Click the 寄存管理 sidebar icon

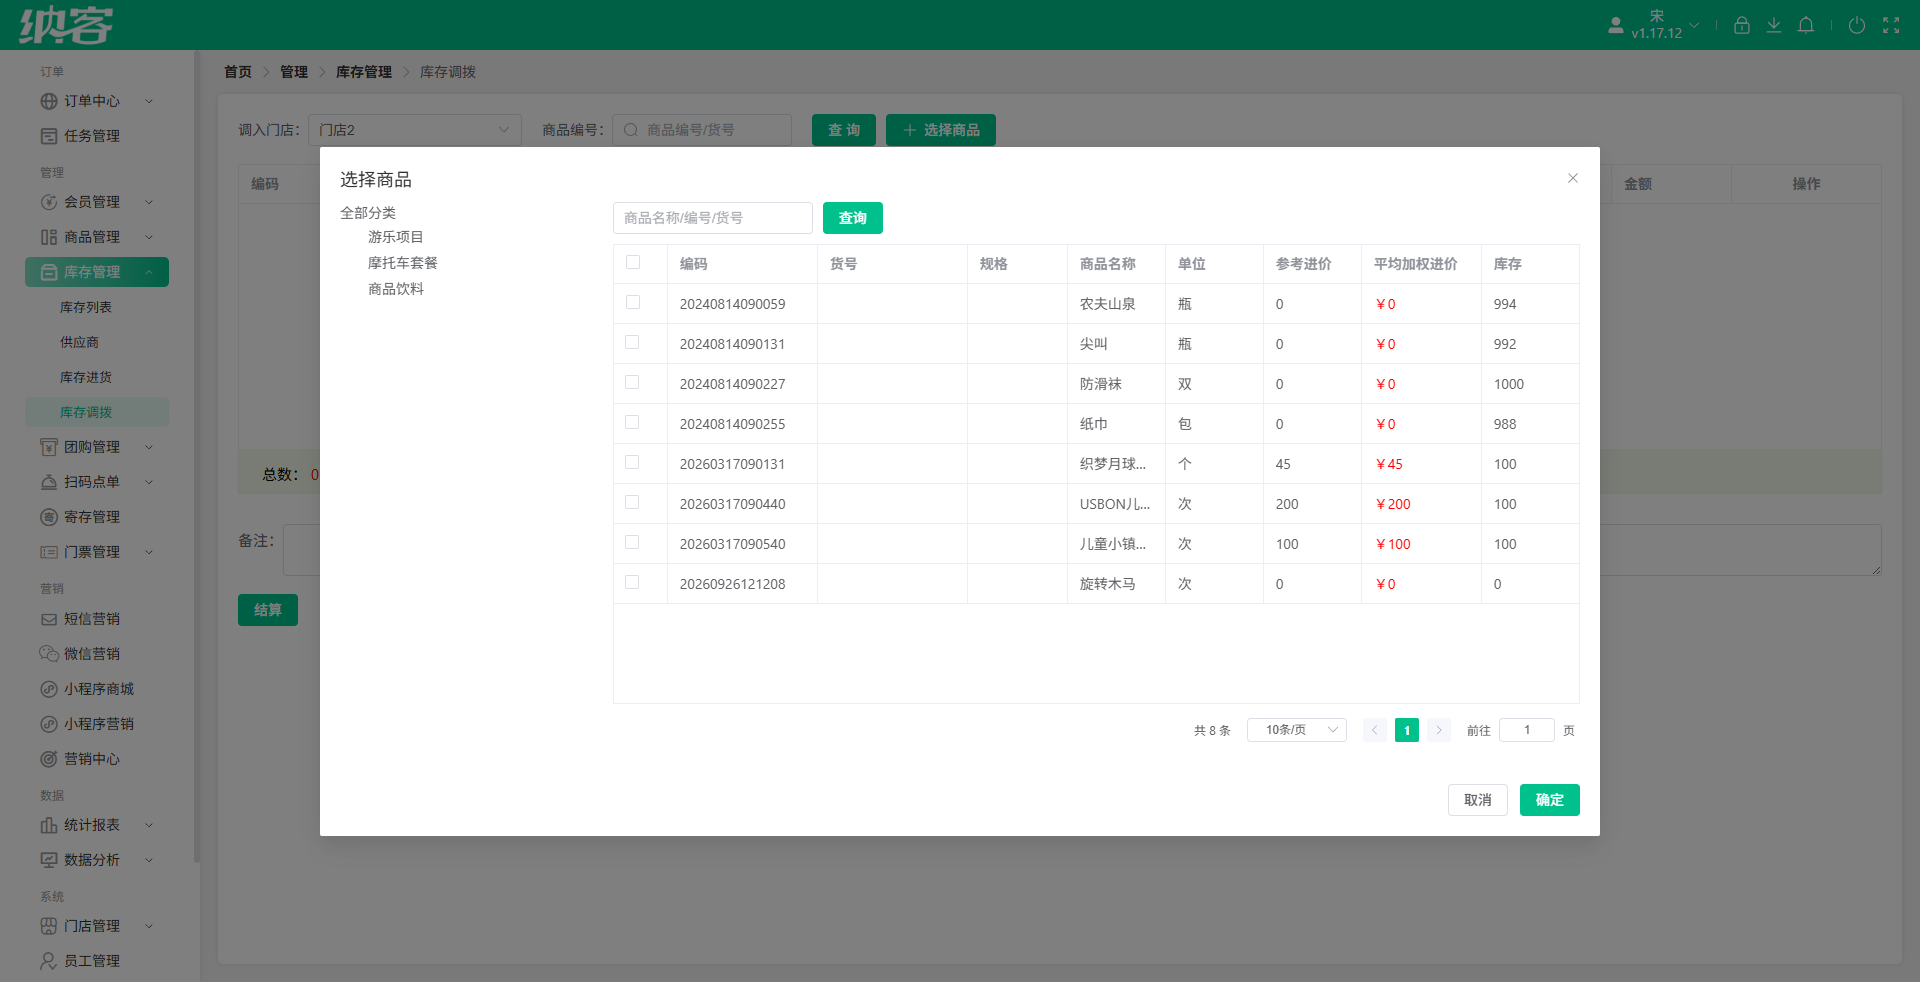(x=49, y=517)
